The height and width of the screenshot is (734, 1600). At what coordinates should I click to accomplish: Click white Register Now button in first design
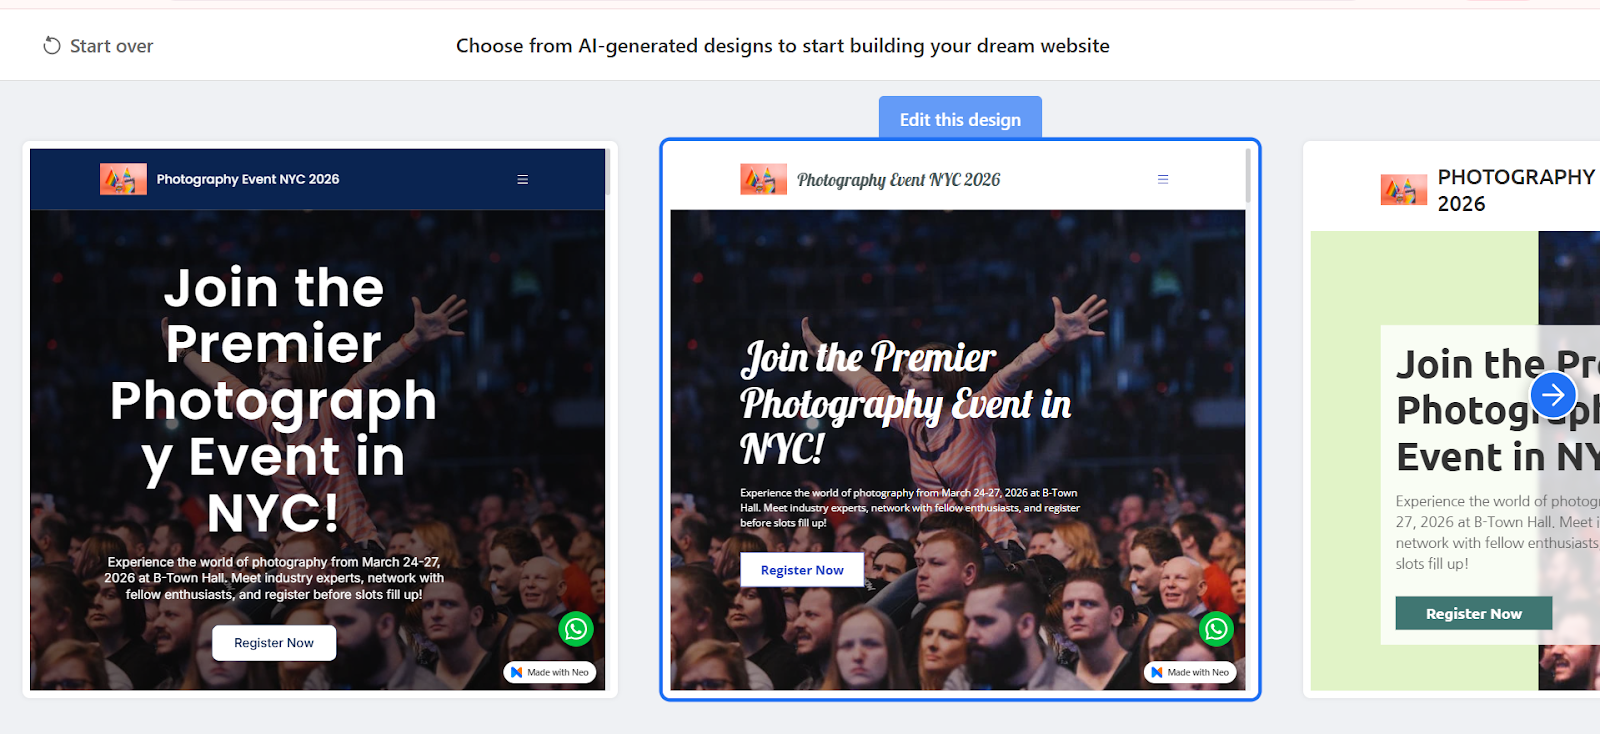[x=274, y=643]
